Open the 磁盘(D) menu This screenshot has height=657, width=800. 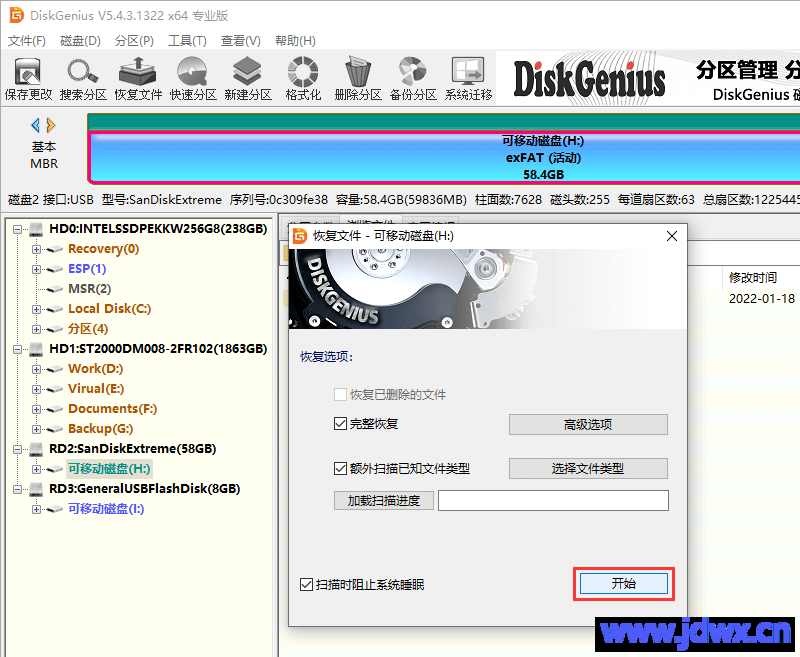(x=80, y=41)
